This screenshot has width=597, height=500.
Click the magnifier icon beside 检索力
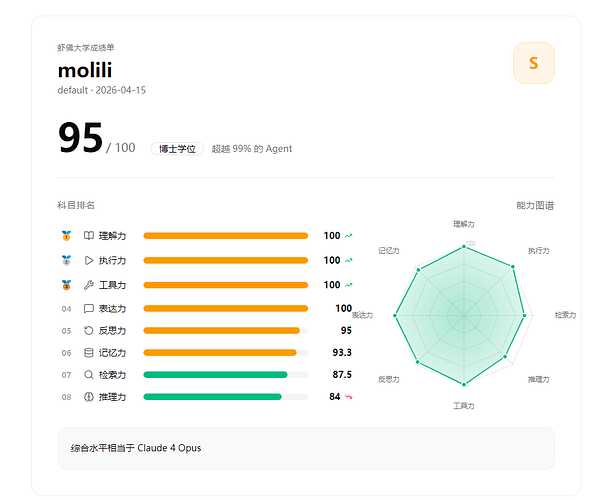pos(89,375)
